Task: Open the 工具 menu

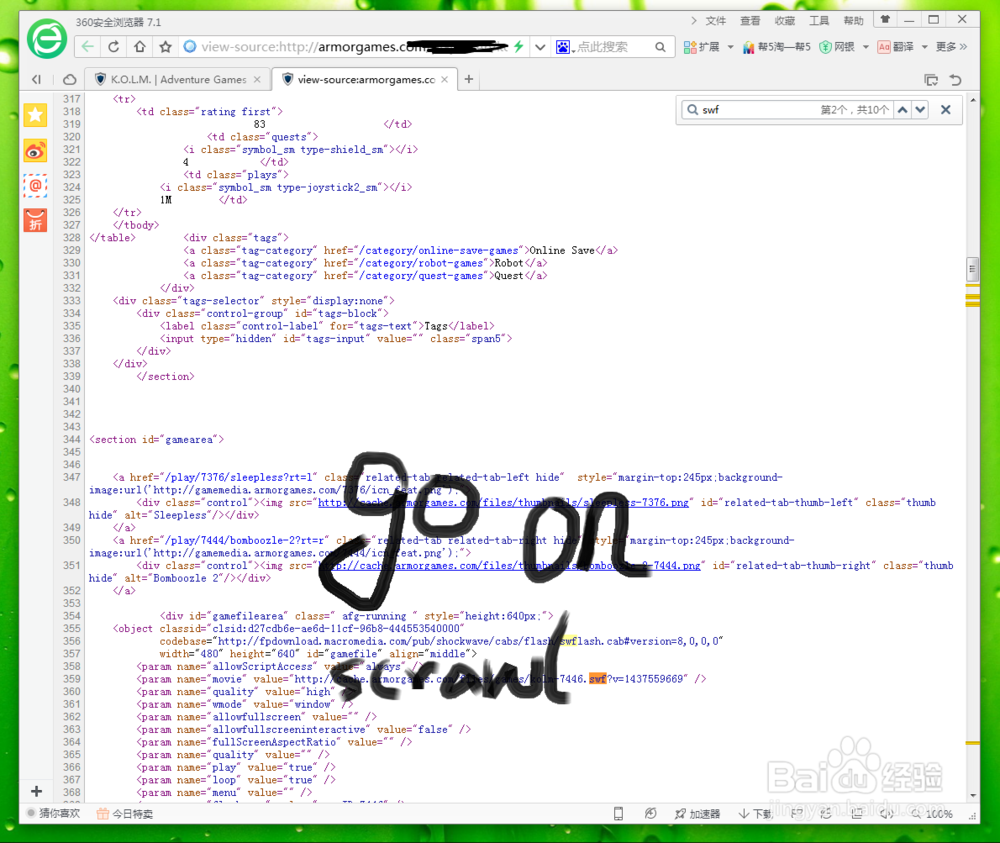Action: (x=819, y=20)
